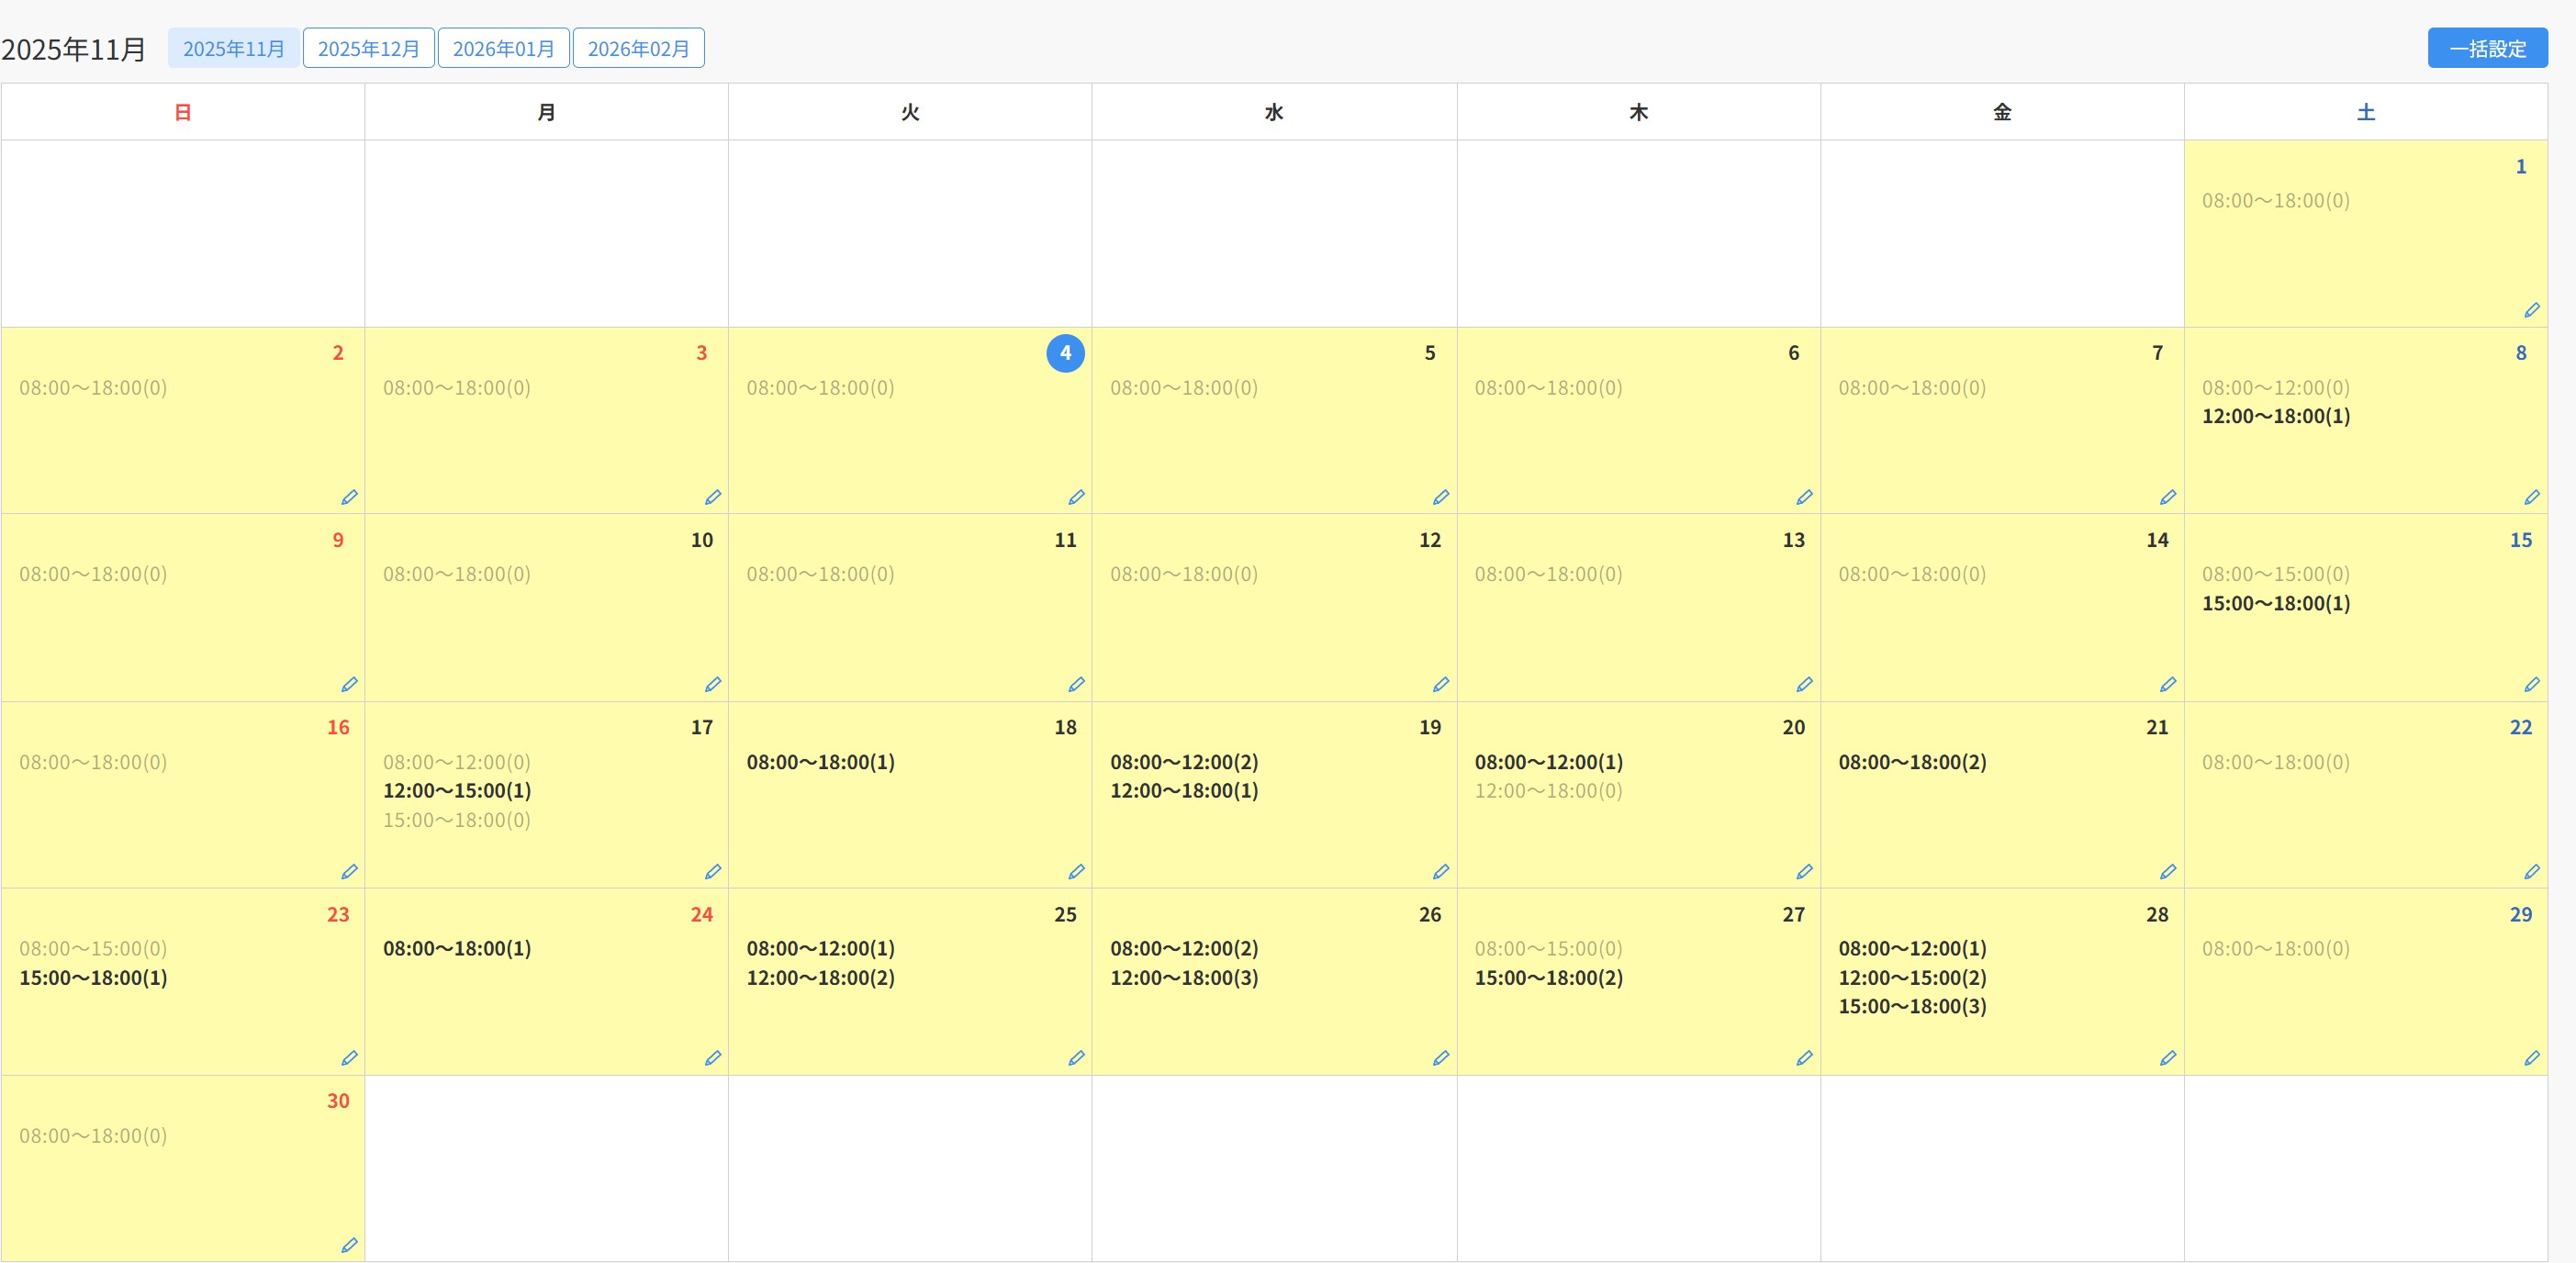
Task: Click the pencil icon on November 26
Action: (1440, 1058)
